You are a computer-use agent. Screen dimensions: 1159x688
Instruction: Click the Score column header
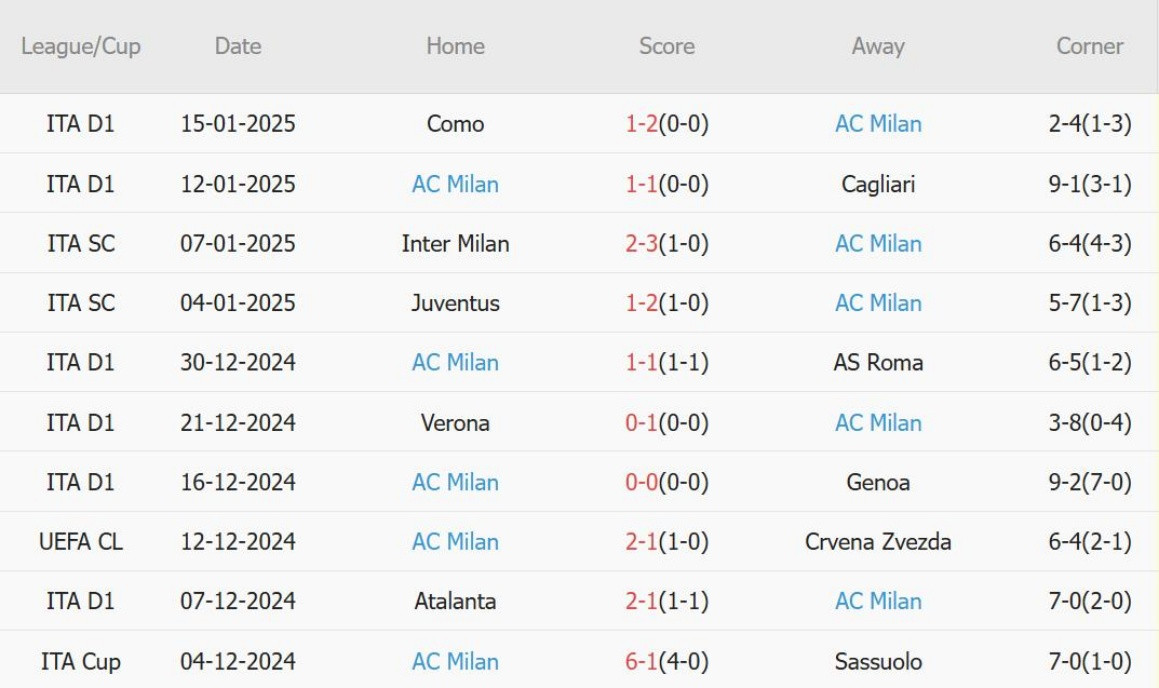667,46
